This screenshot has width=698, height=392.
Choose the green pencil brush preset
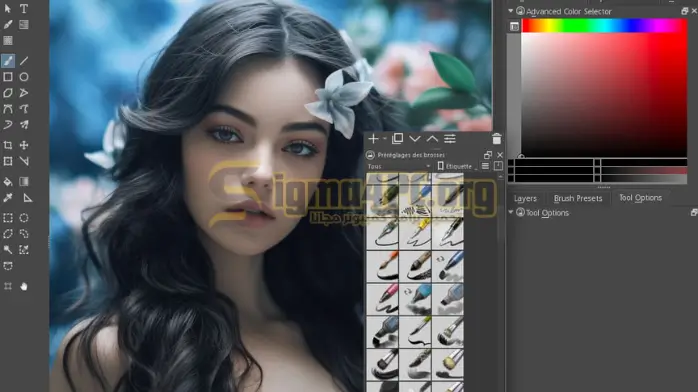click(x=382, y=200)
